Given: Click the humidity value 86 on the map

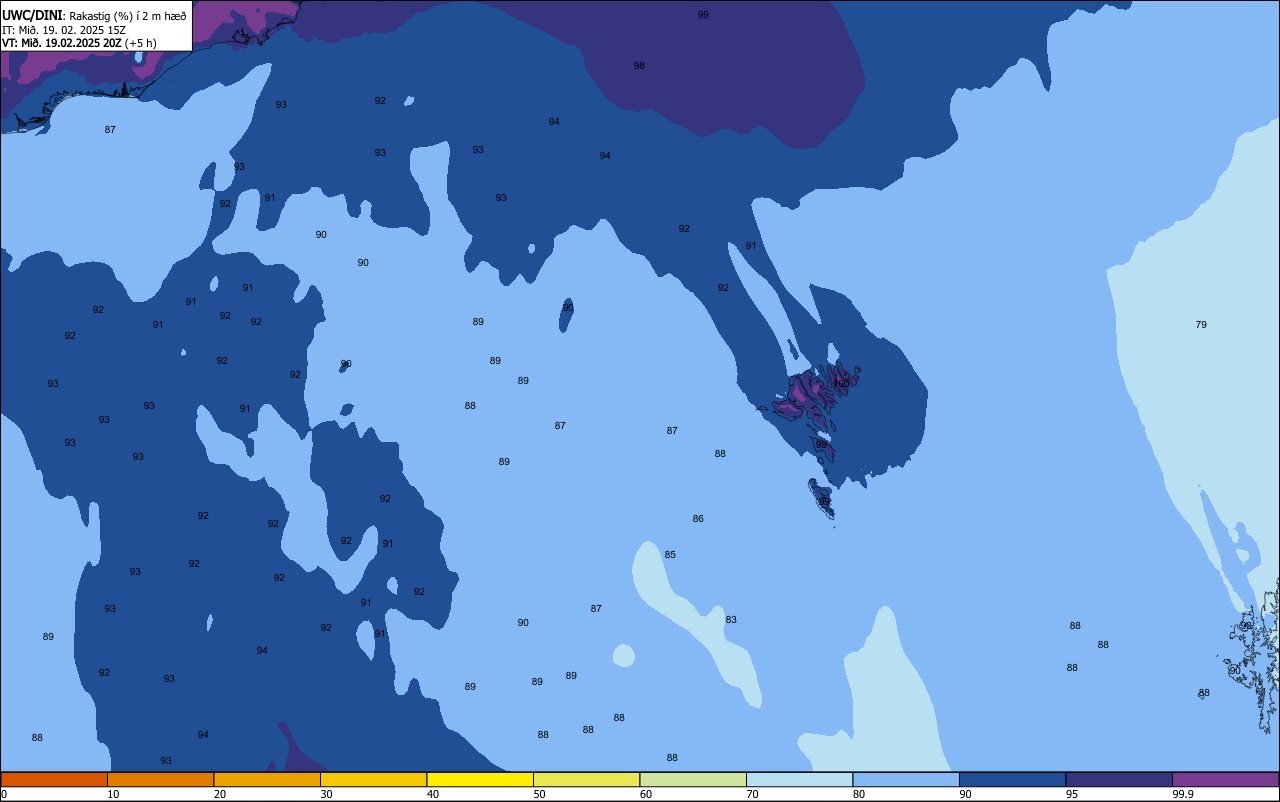Looking at the screenshot, I should [698, 519].
